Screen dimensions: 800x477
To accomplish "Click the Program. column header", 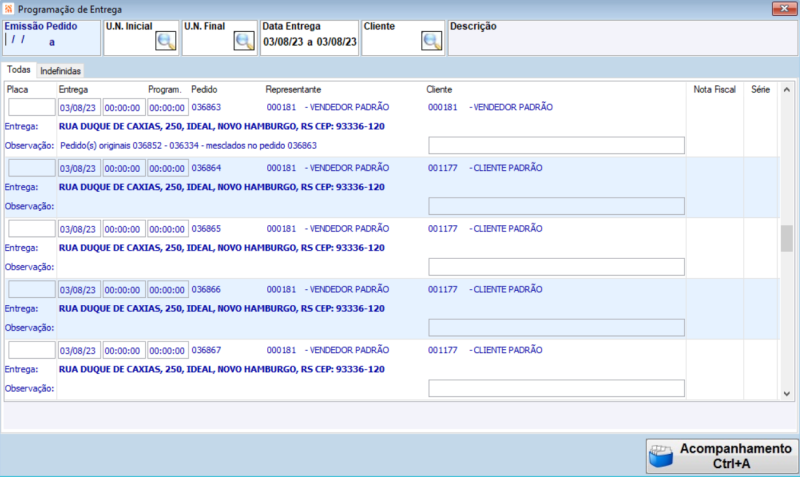I will [165, 89].
